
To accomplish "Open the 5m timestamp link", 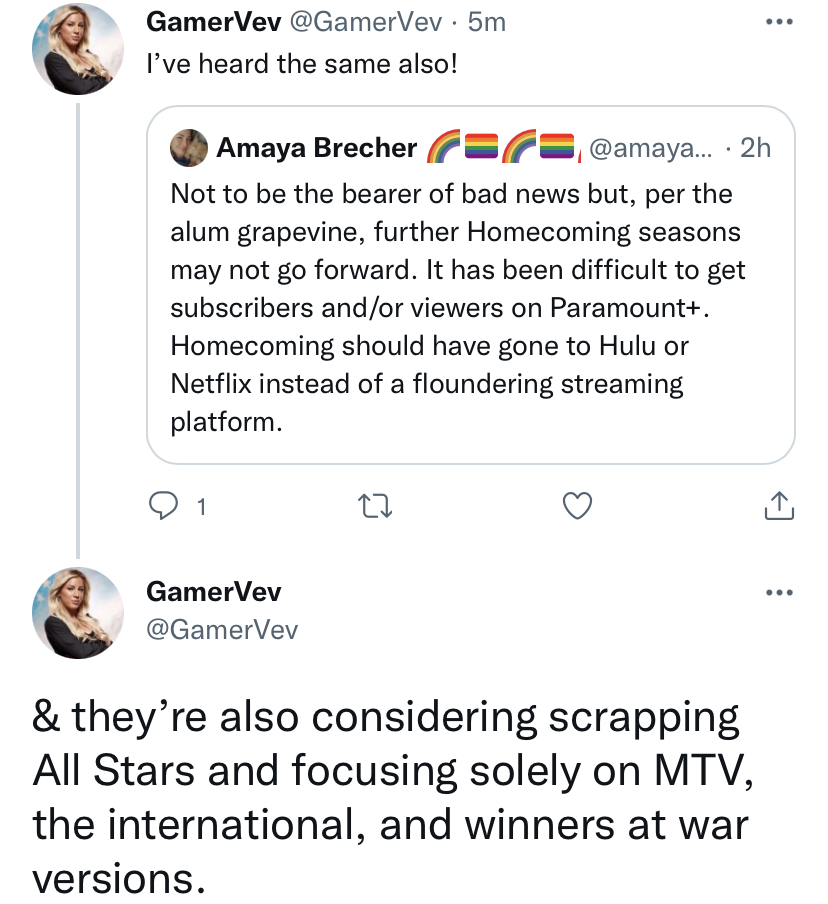I will click(487, 22).
